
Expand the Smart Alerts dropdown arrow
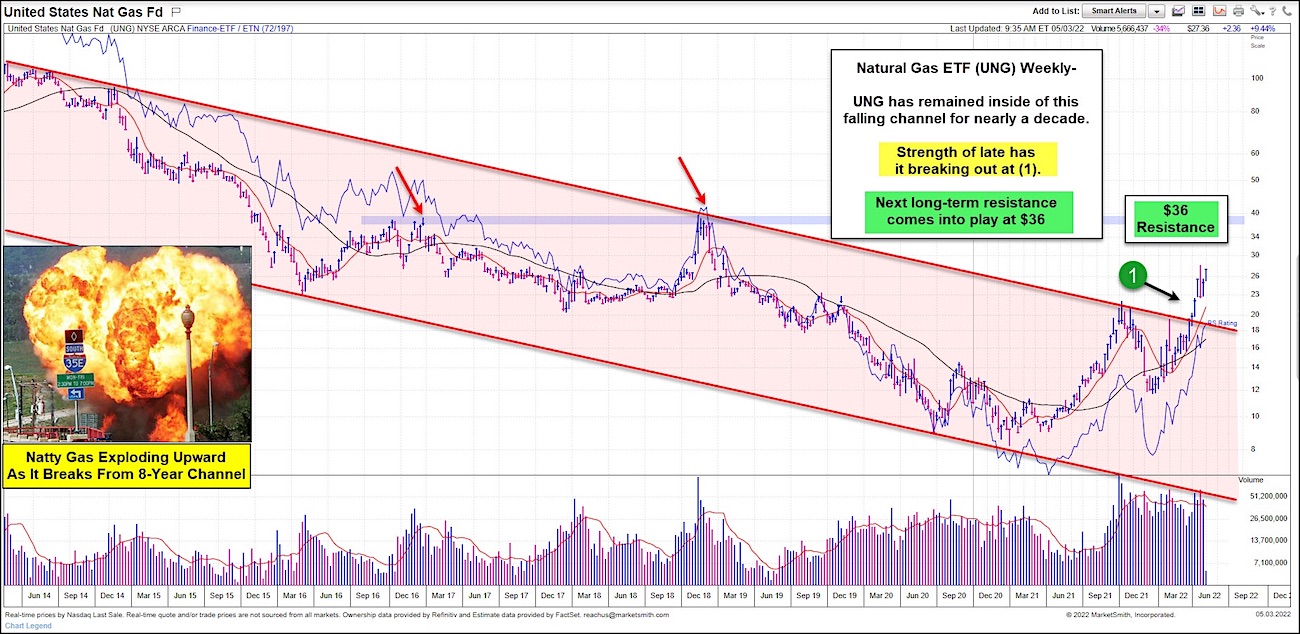pos(1156,11)
